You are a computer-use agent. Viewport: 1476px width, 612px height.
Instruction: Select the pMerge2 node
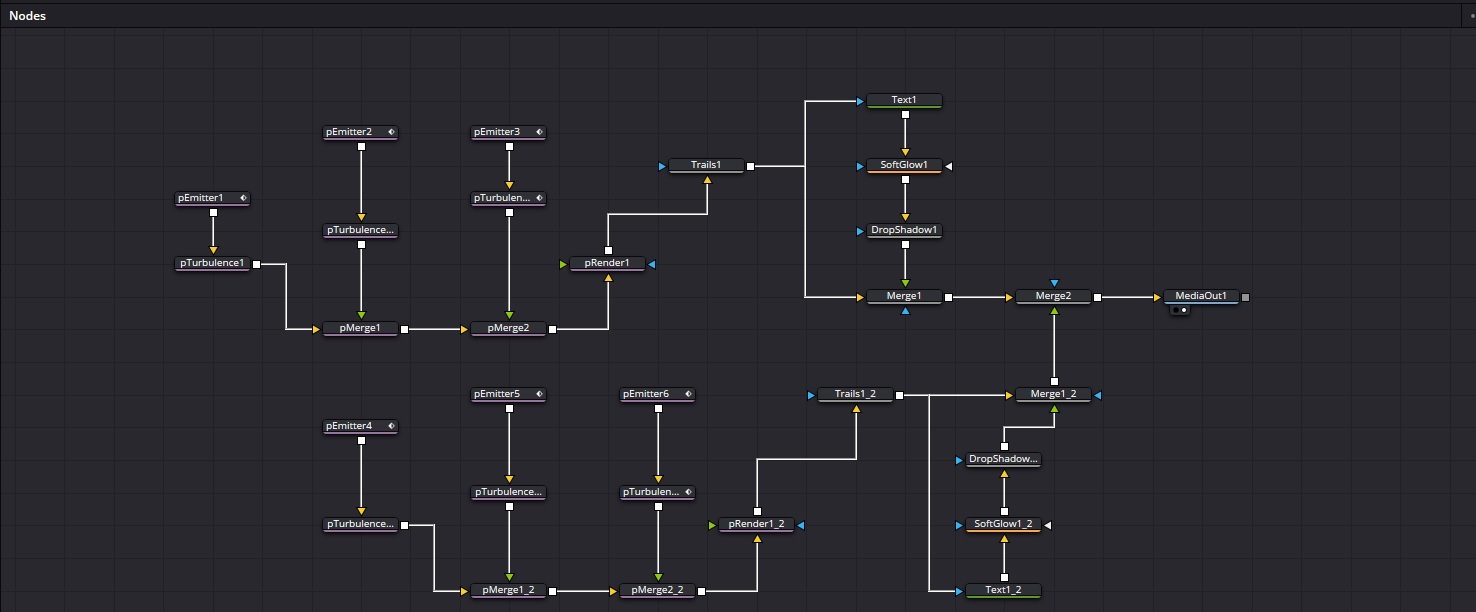coord(509,329)
